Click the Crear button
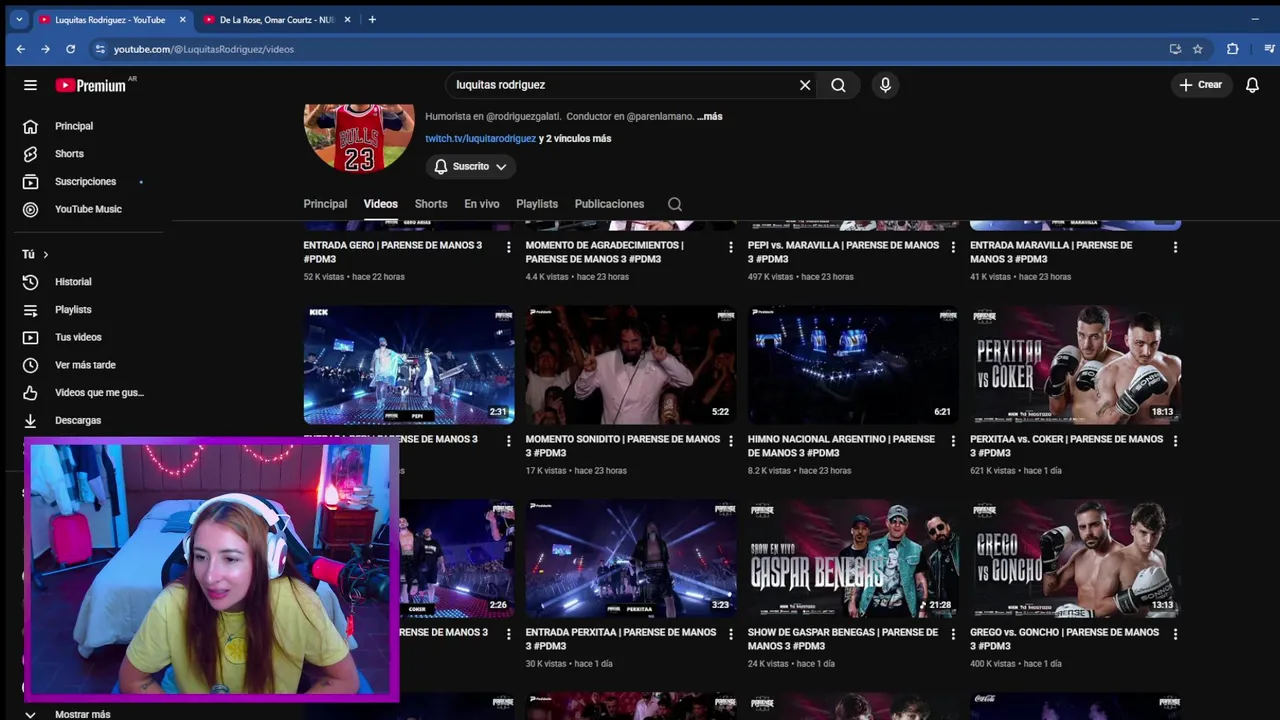Viewport: 1280px width, 720px height. point(1200,85)
